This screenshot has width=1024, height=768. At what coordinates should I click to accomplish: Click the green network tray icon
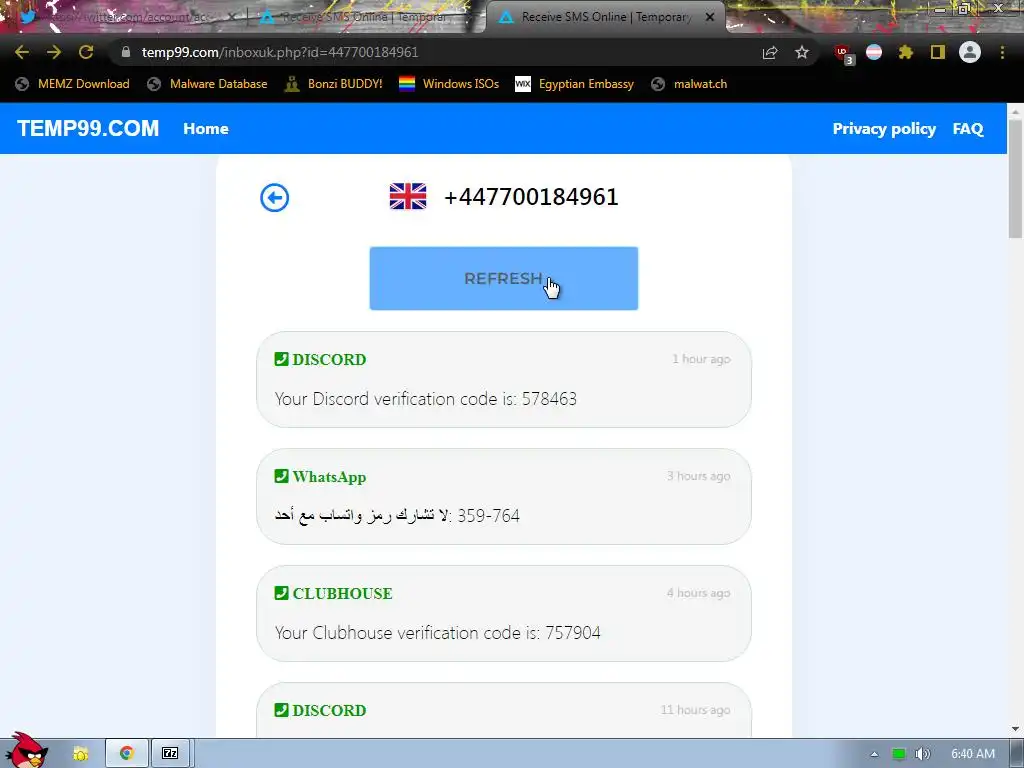899,754
